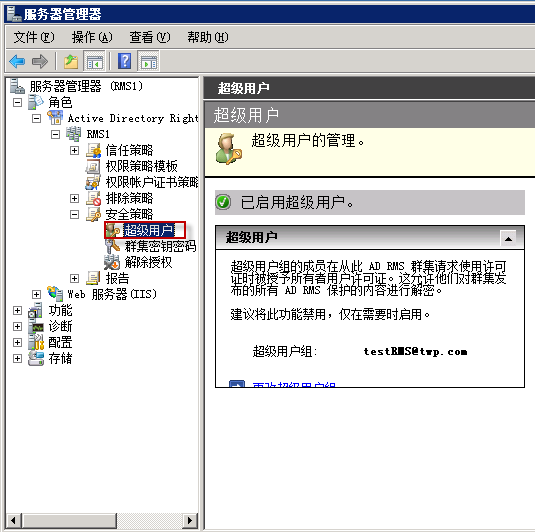Screen dimensions: 535x532
Task: Expand the 功能 node
Action: (x=17, y=311)
